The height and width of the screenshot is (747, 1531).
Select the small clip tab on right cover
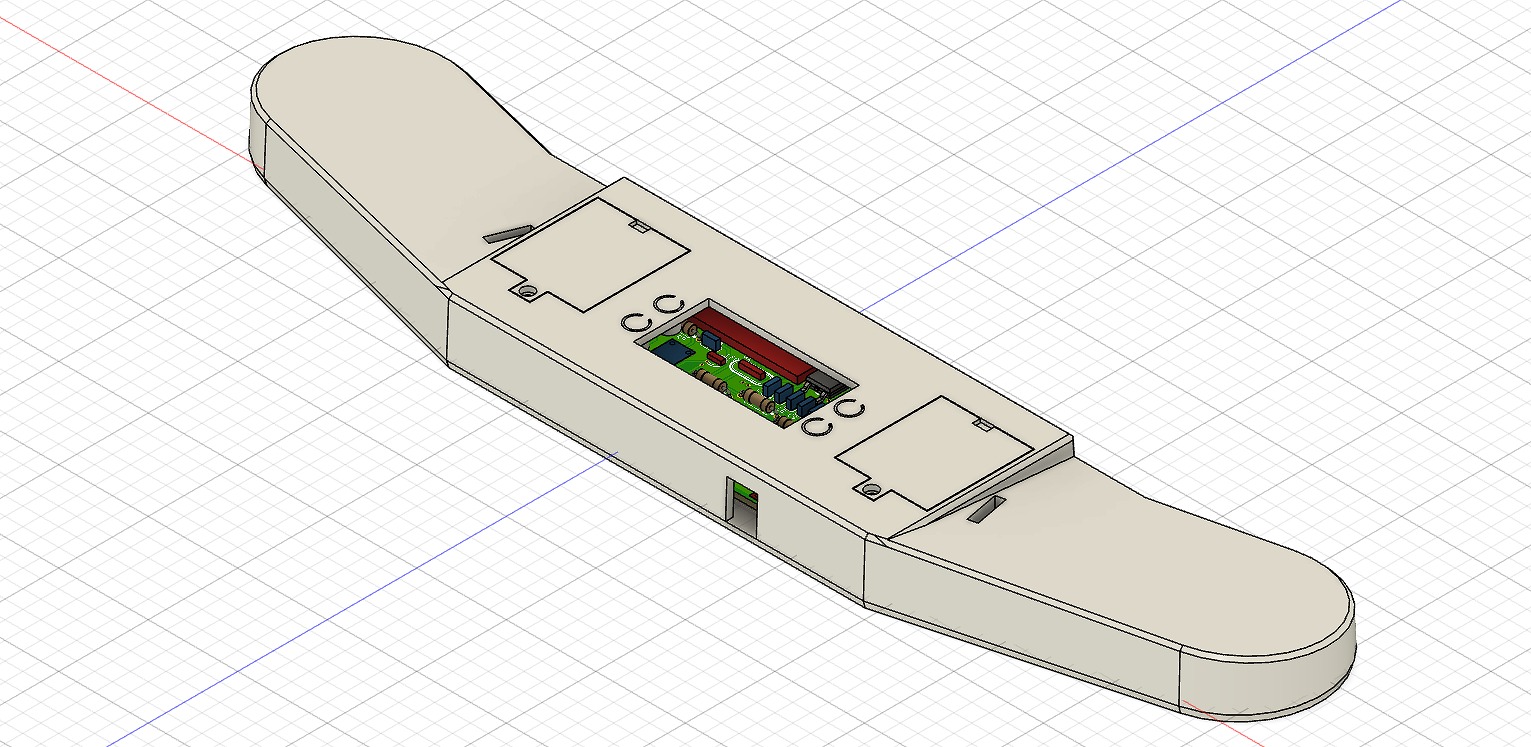[980, 426]
